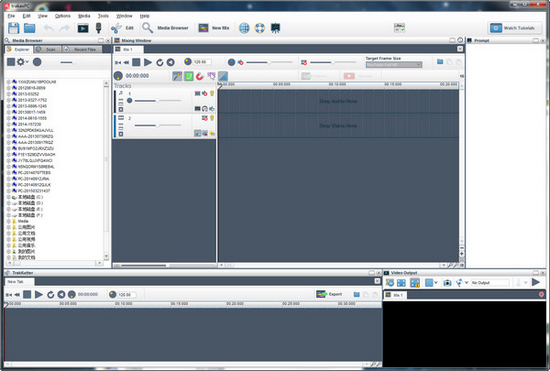Viewport: 550px width, 371px height.
Task: Click the Watch Tutorials button
Action: coord(513,28)
